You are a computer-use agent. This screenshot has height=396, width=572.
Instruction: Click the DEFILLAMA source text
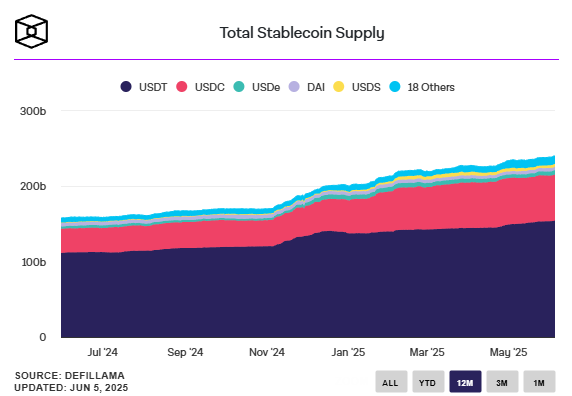click(94, 376)
